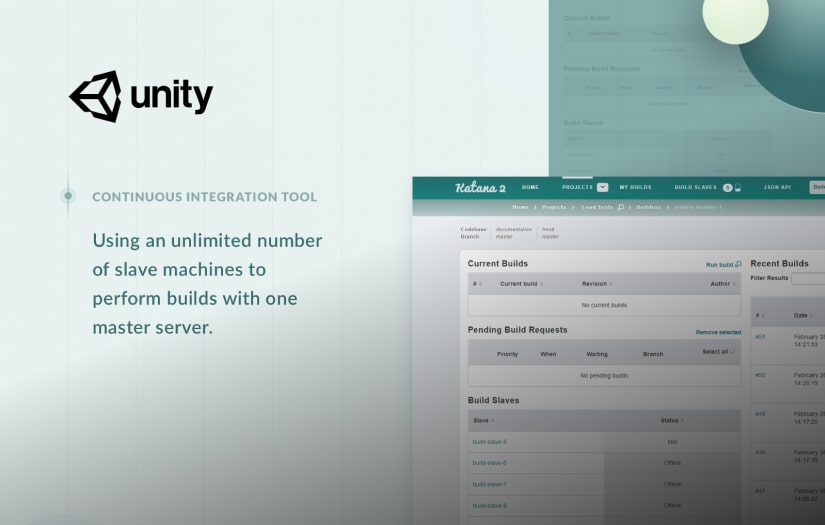Screen dimensions: 825x525
Task: Click the Branch column header
Action: (x=653, y=355)
